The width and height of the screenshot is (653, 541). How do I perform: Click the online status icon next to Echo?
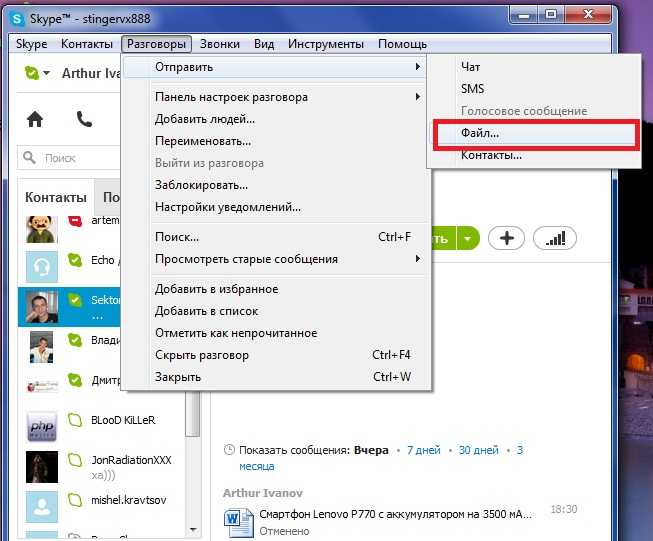click(75, 260)
